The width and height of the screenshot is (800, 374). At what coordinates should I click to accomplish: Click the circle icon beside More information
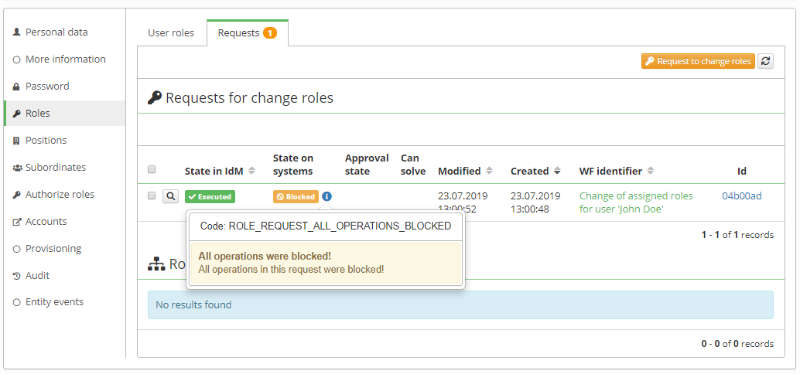click(x=16, y=60)
